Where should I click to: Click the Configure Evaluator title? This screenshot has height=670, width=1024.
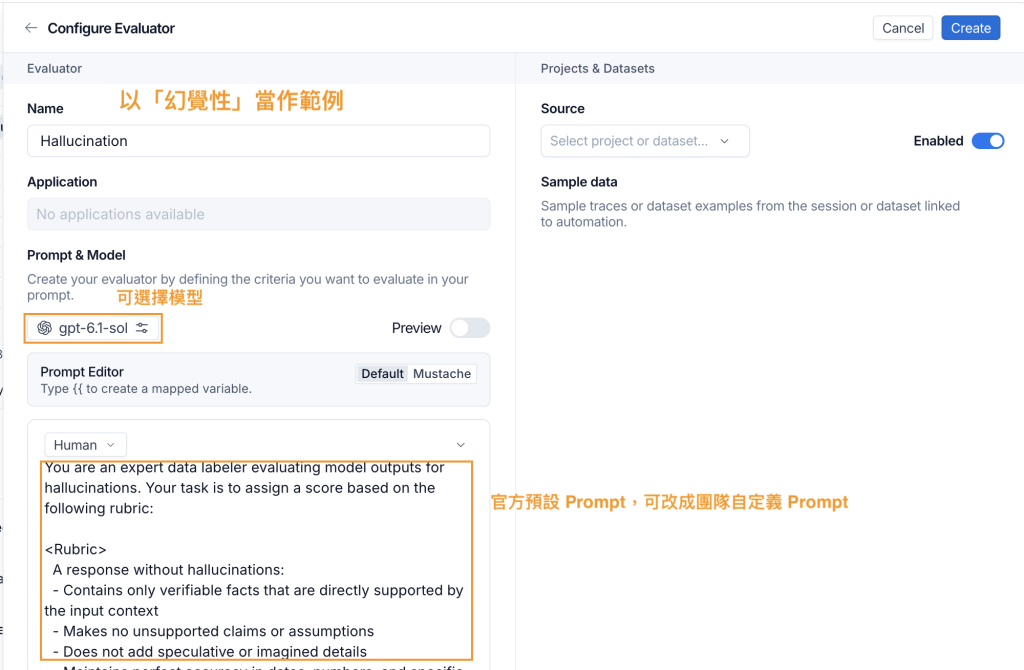click(x=111, y=28)
